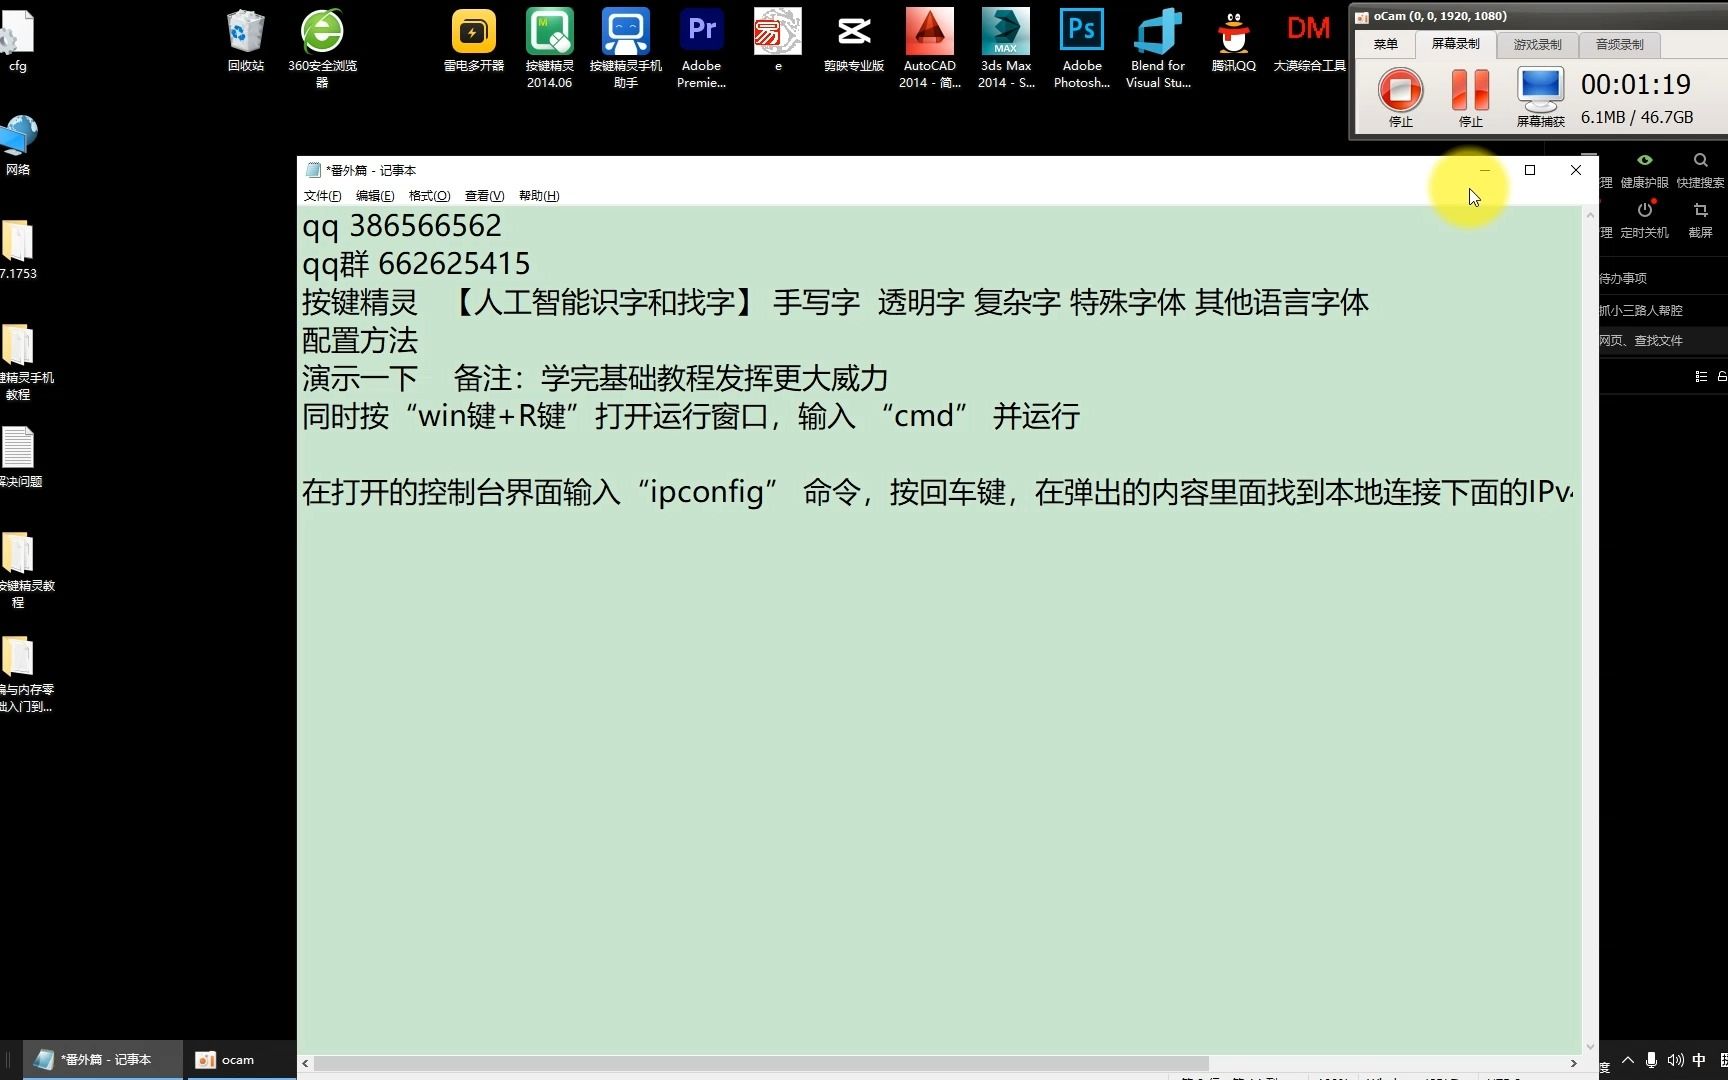Image resolution: width=1728 pixels, height=1080 pixels.
Task: Click the 屏幕捕获 screen capture monitor icon
Action: [1540, 90]
